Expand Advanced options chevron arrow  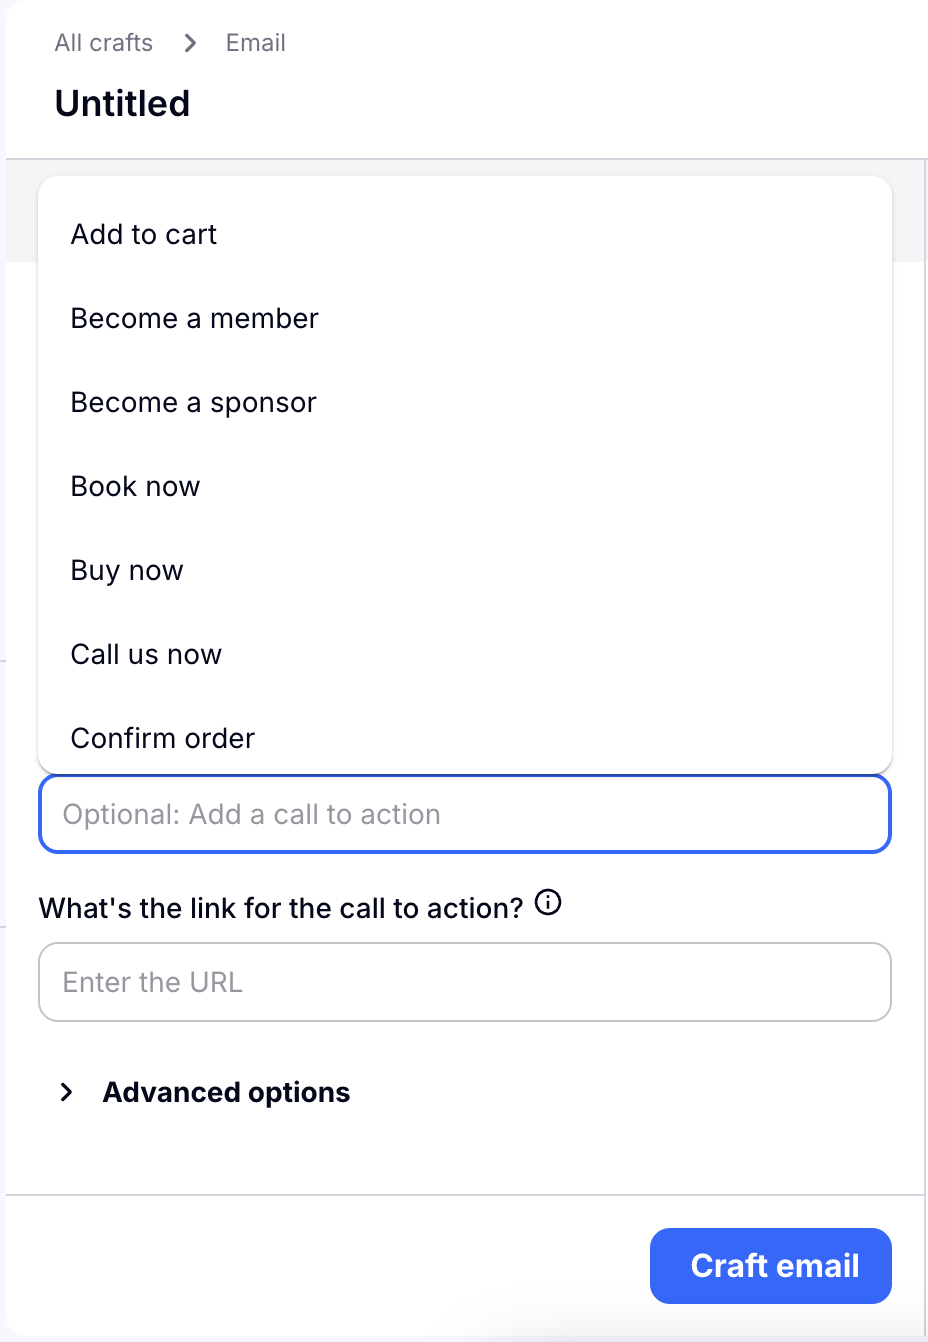point(67,1092)
